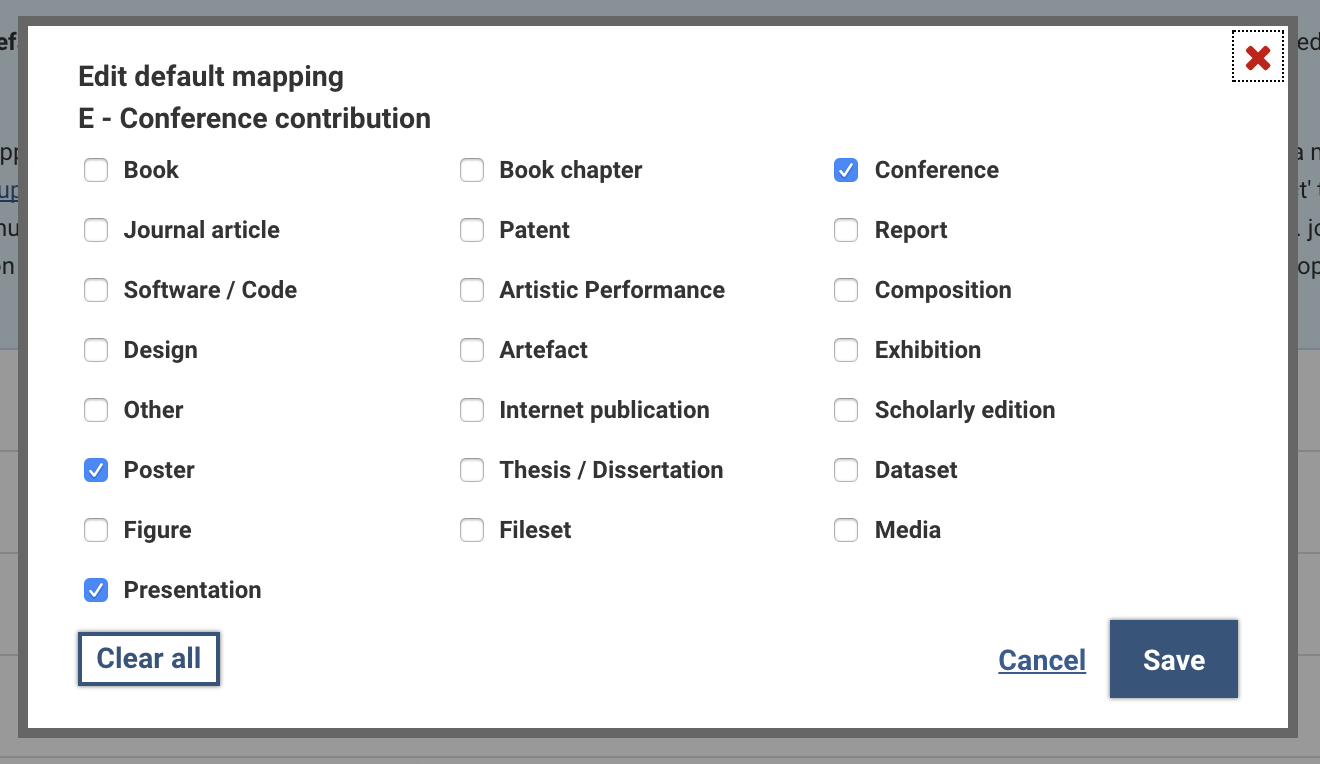Save the default mapping

[x=1173, y=659]
